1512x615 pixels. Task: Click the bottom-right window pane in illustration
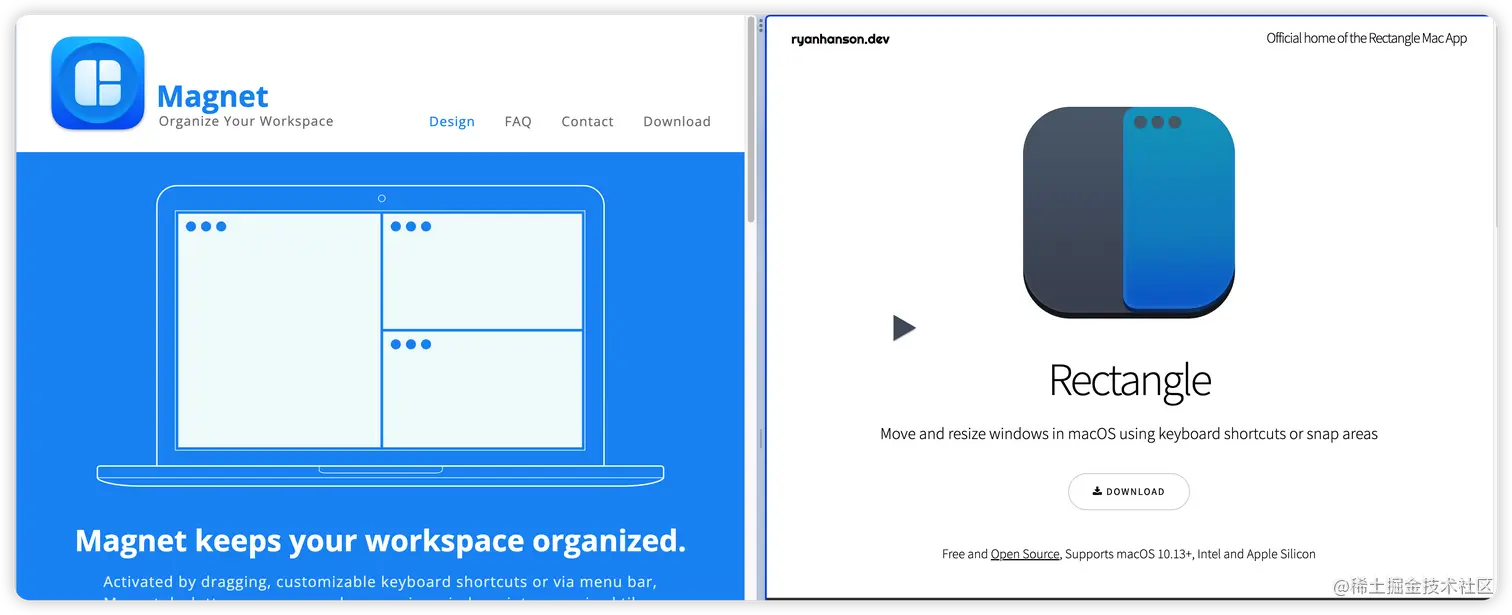(x=483, y=389)
